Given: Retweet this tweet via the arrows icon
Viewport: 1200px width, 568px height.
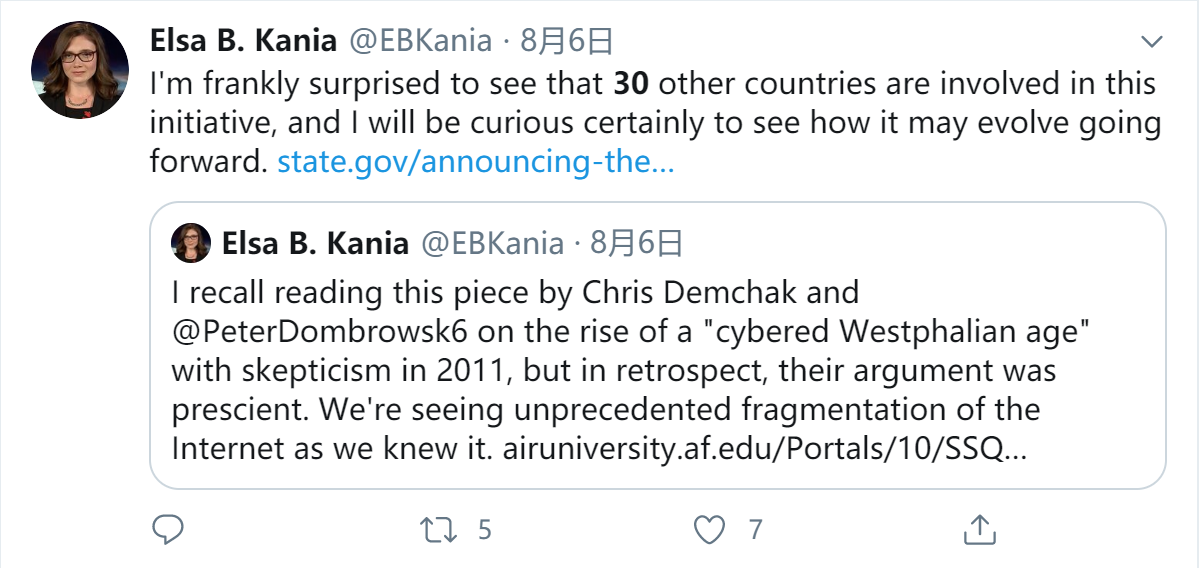Looking at the screenshot, I should click(x=438, y=529).
